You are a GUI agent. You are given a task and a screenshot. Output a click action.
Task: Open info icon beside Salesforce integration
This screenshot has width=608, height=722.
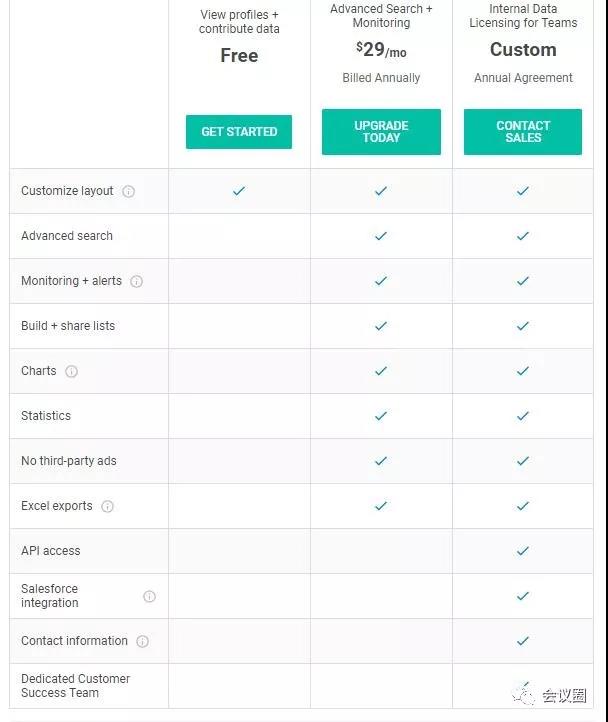(x=149, y=596)
